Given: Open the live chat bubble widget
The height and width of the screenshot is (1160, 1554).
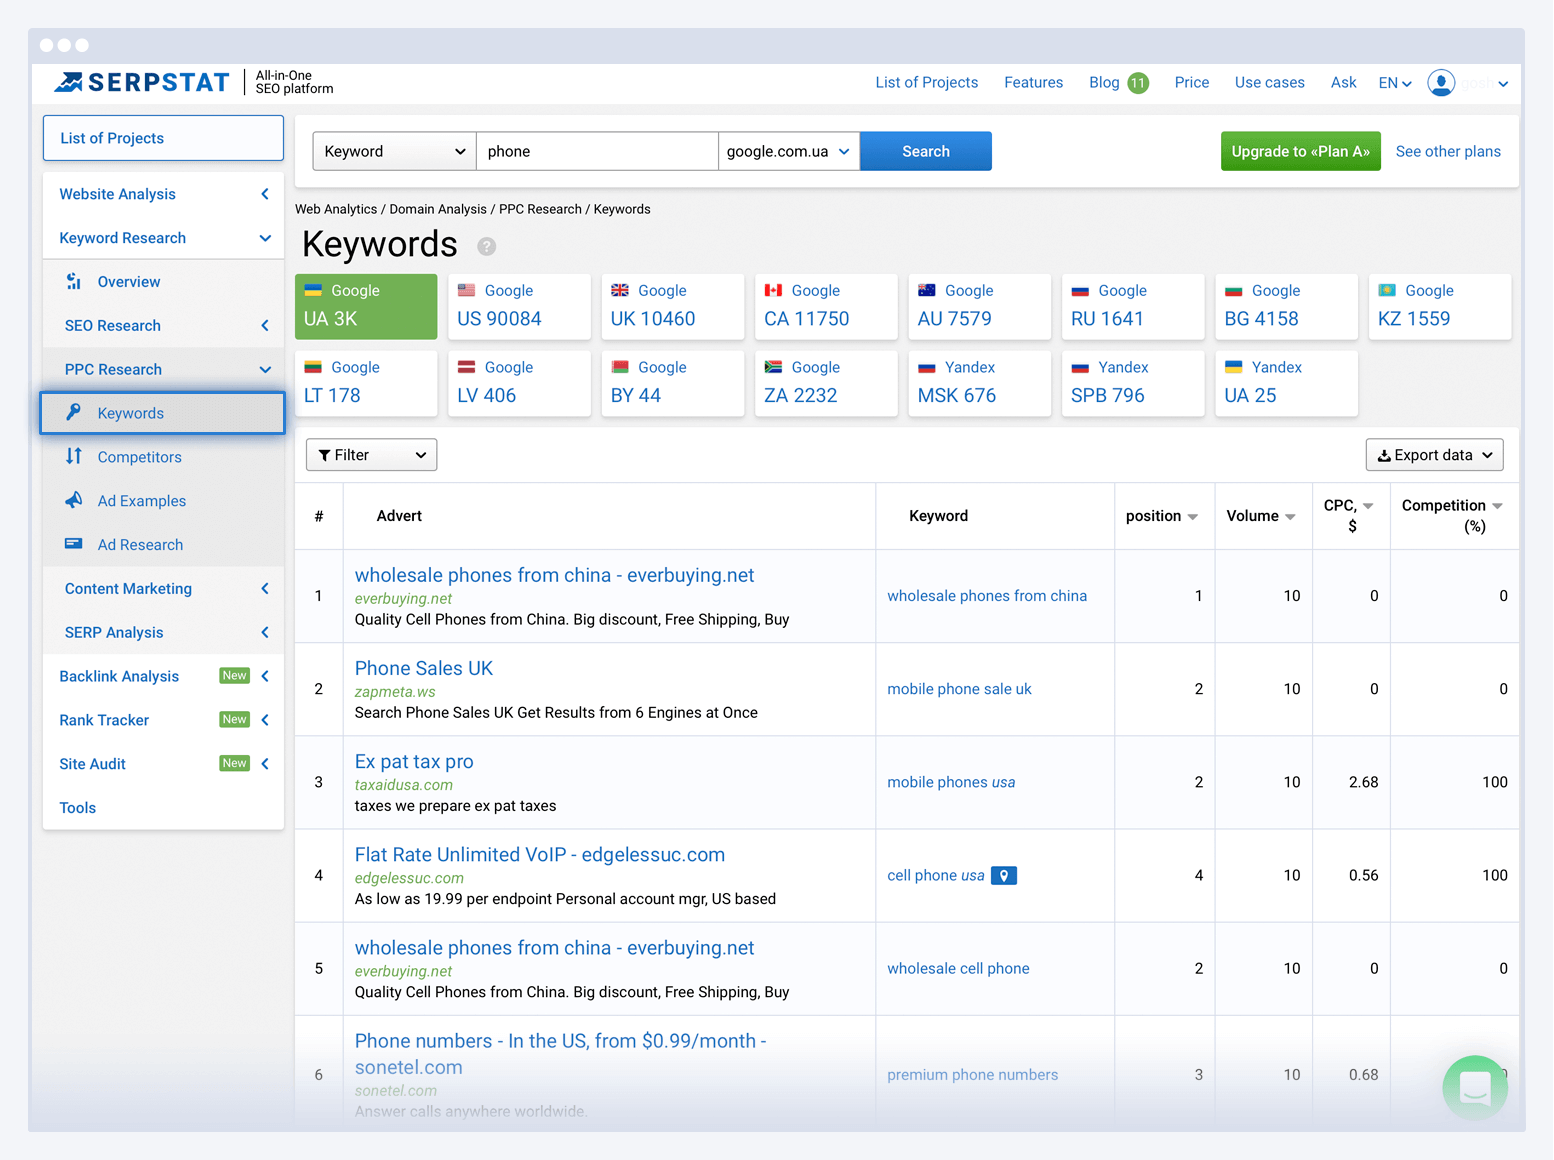Looking at the screenshot, I should [1475, 1087].
